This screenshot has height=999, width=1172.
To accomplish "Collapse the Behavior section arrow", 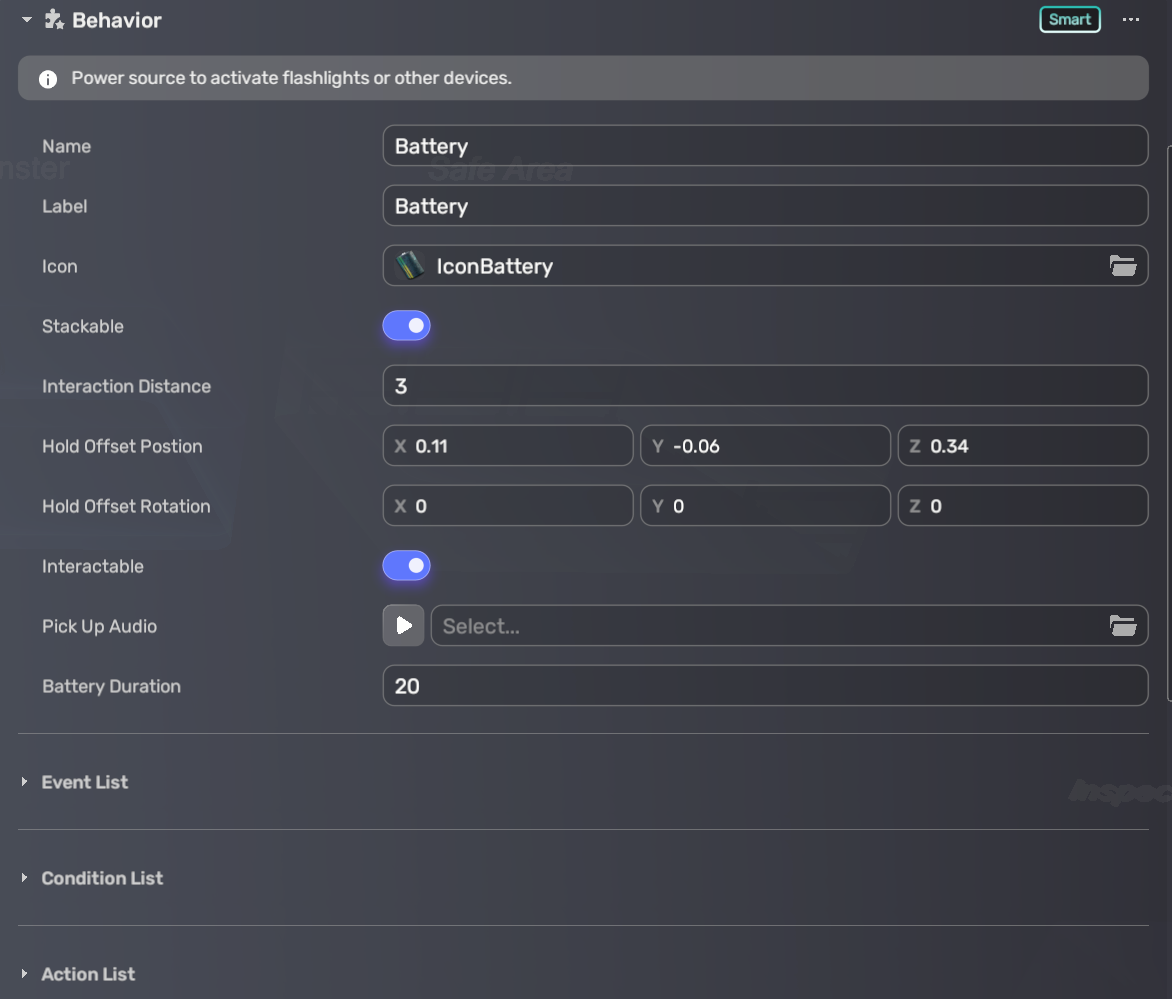I will pos(27,20).
